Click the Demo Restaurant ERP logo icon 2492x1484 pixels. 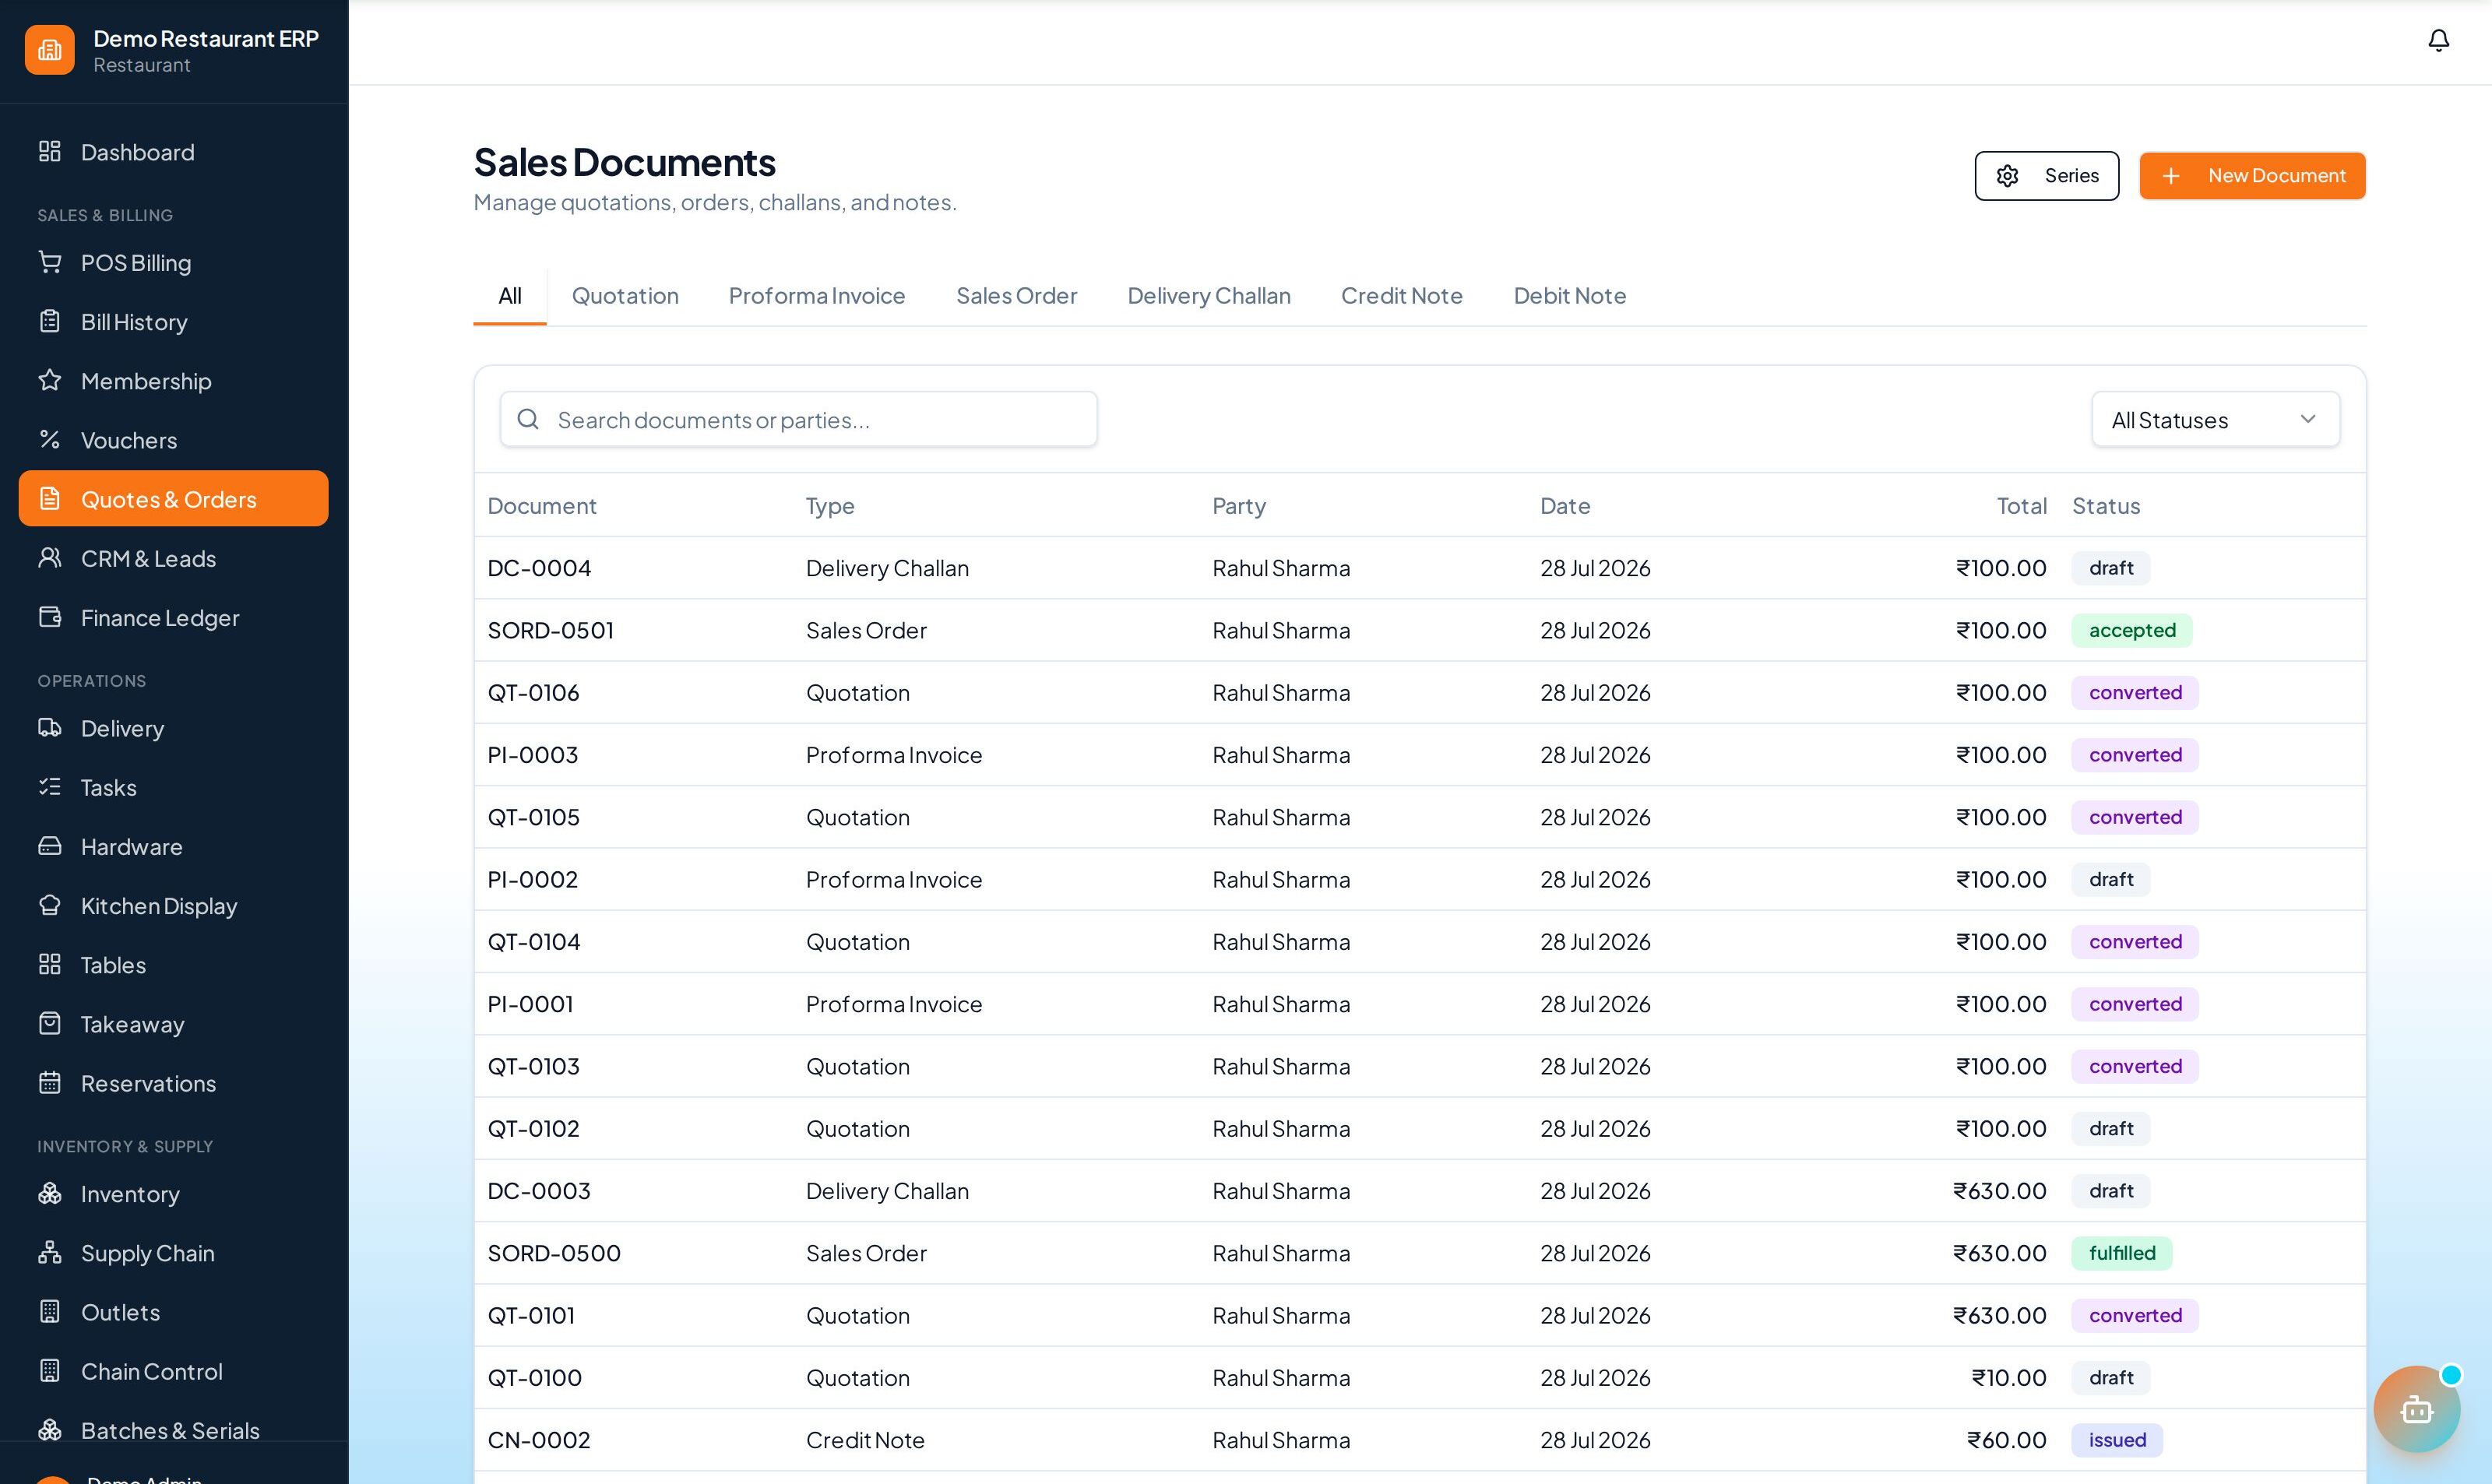[50, 50]
